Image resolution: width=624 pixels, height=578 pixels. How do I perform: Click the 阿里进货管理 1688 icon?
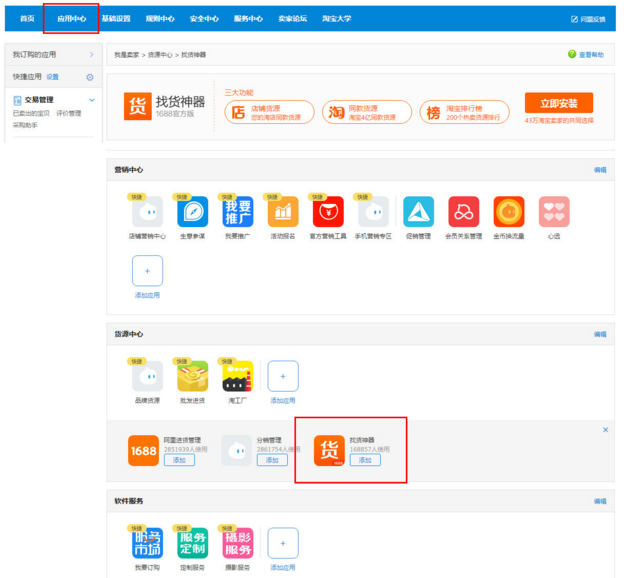click(x=143, y=451)
